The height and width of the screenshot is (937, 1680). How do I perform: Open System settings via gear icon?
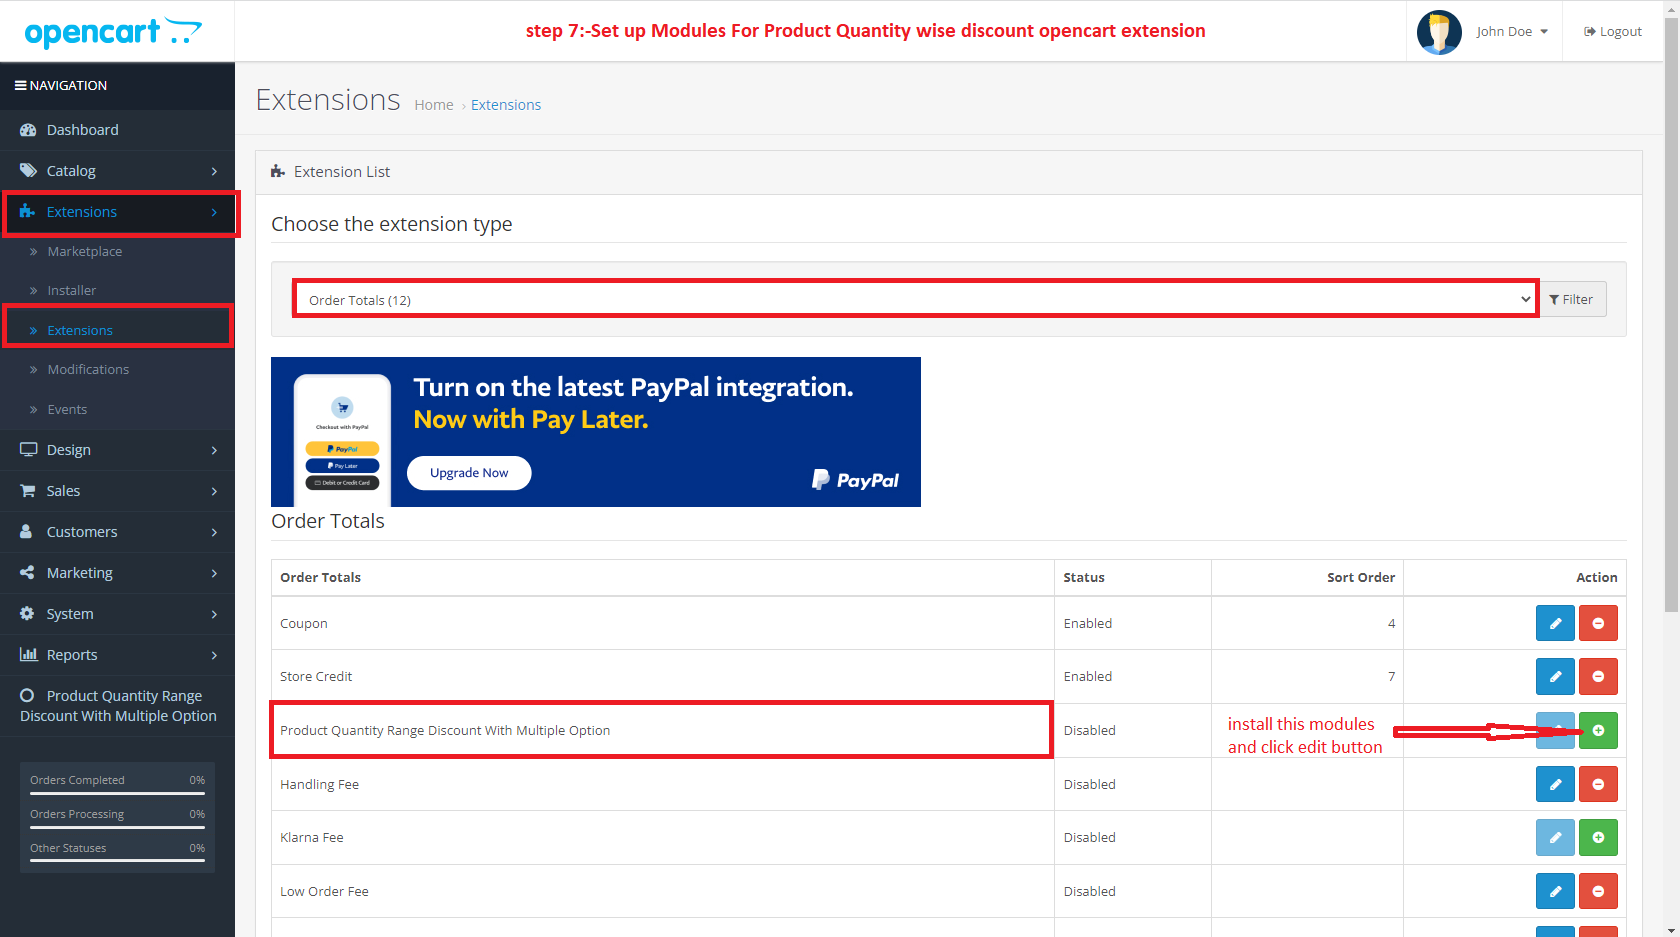27,613
